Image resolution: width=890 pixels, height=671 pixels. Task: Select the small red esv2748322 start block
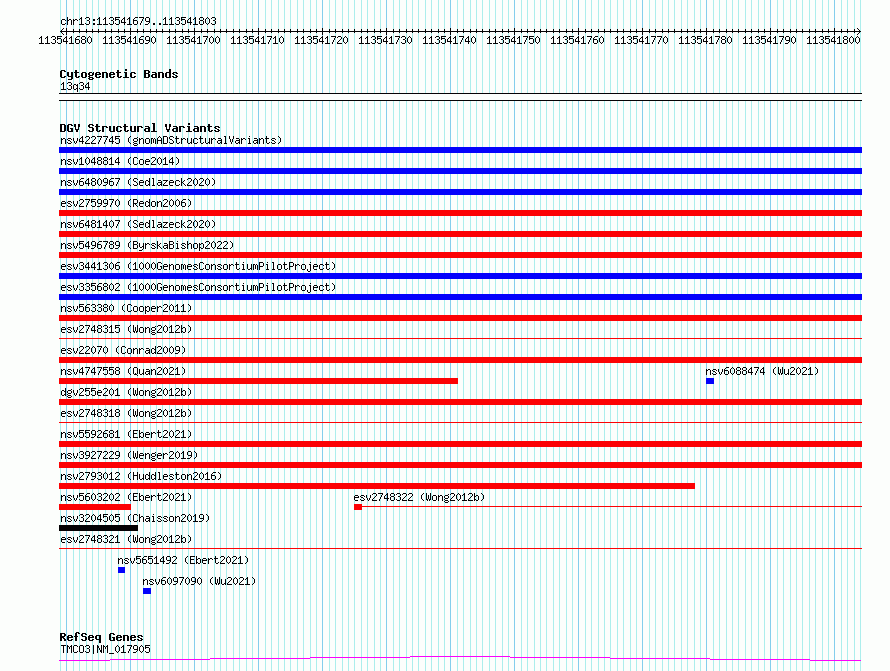358,507
